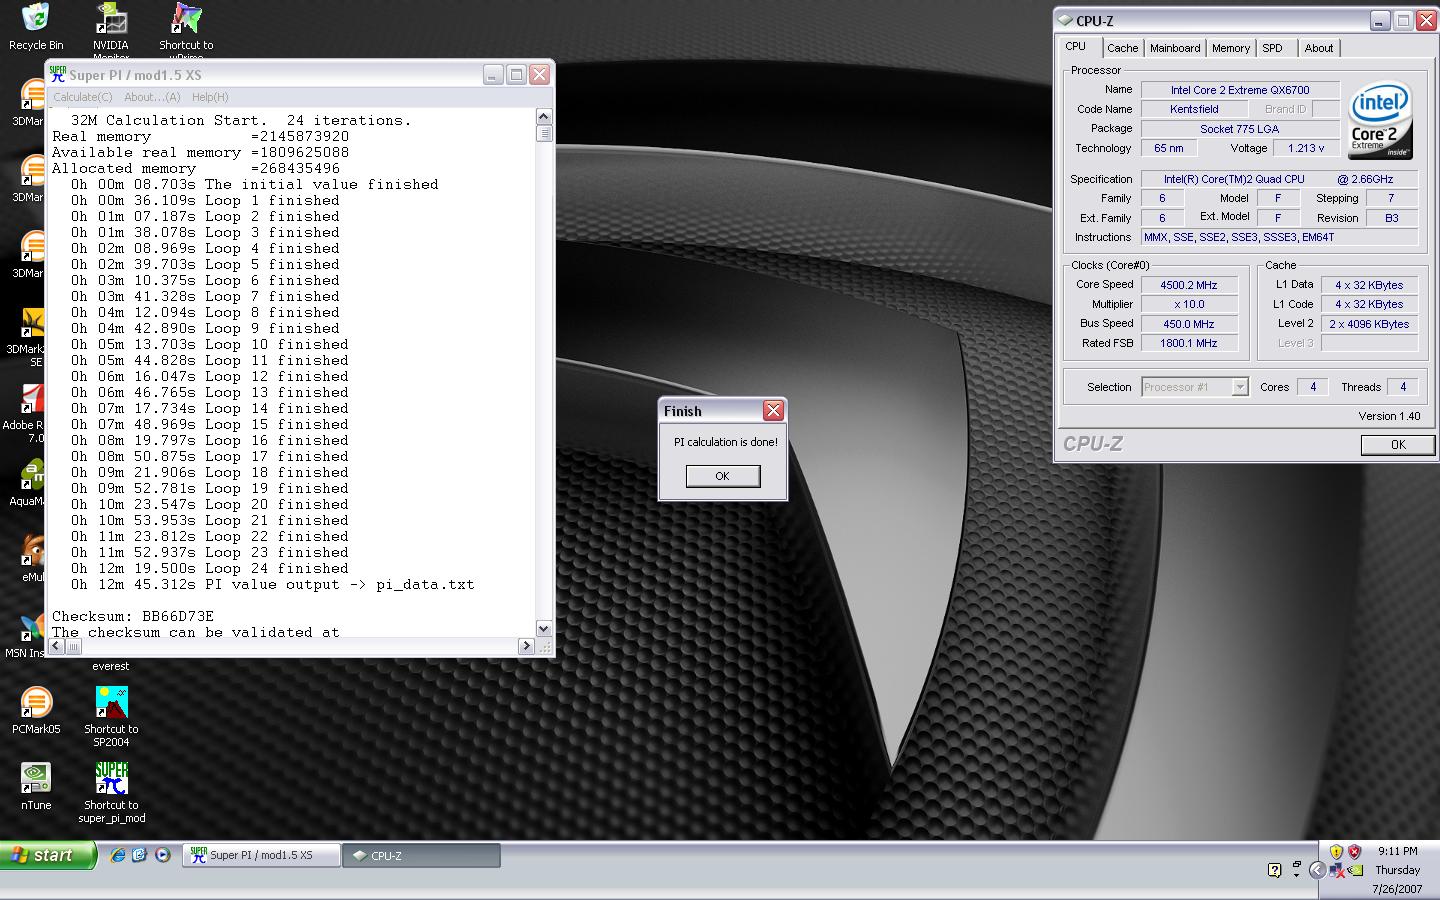The width and height of the screenshot is (1440, 900).
Task: Switch to Super PI taskbar button
Action: pos(262,855)
